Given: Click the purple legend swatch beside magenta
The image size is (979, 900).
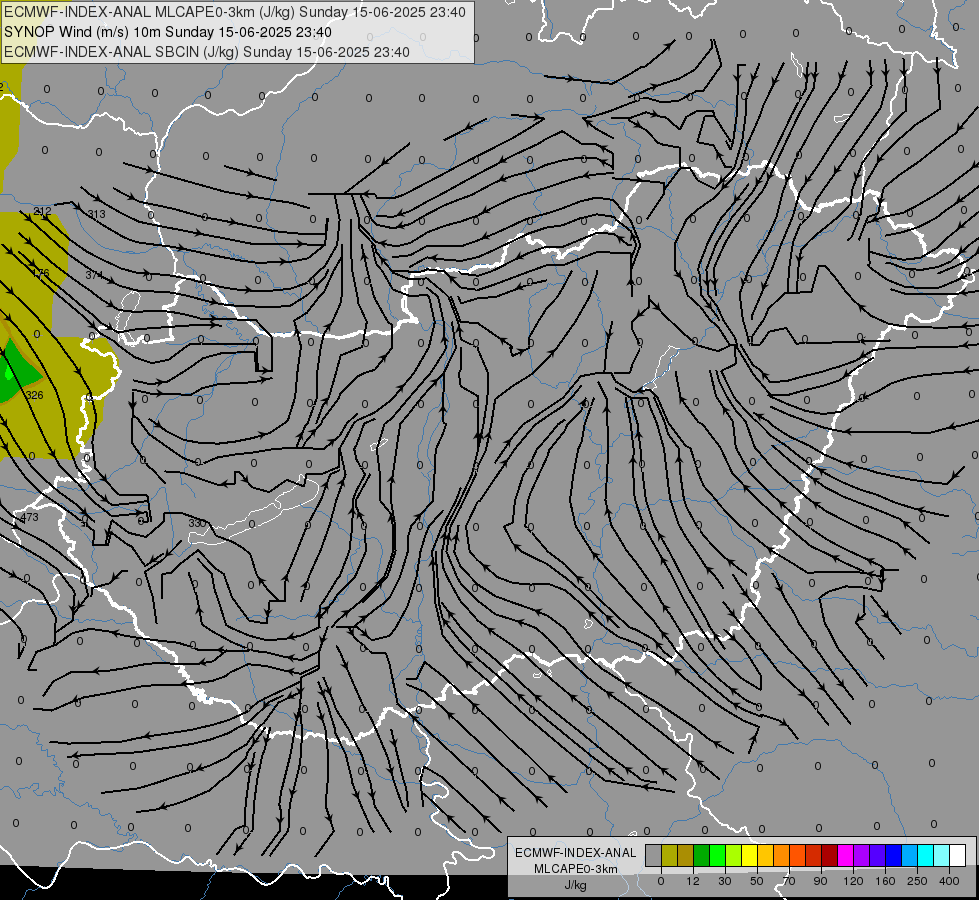Looking at the screenshot, I should point(862,855).
